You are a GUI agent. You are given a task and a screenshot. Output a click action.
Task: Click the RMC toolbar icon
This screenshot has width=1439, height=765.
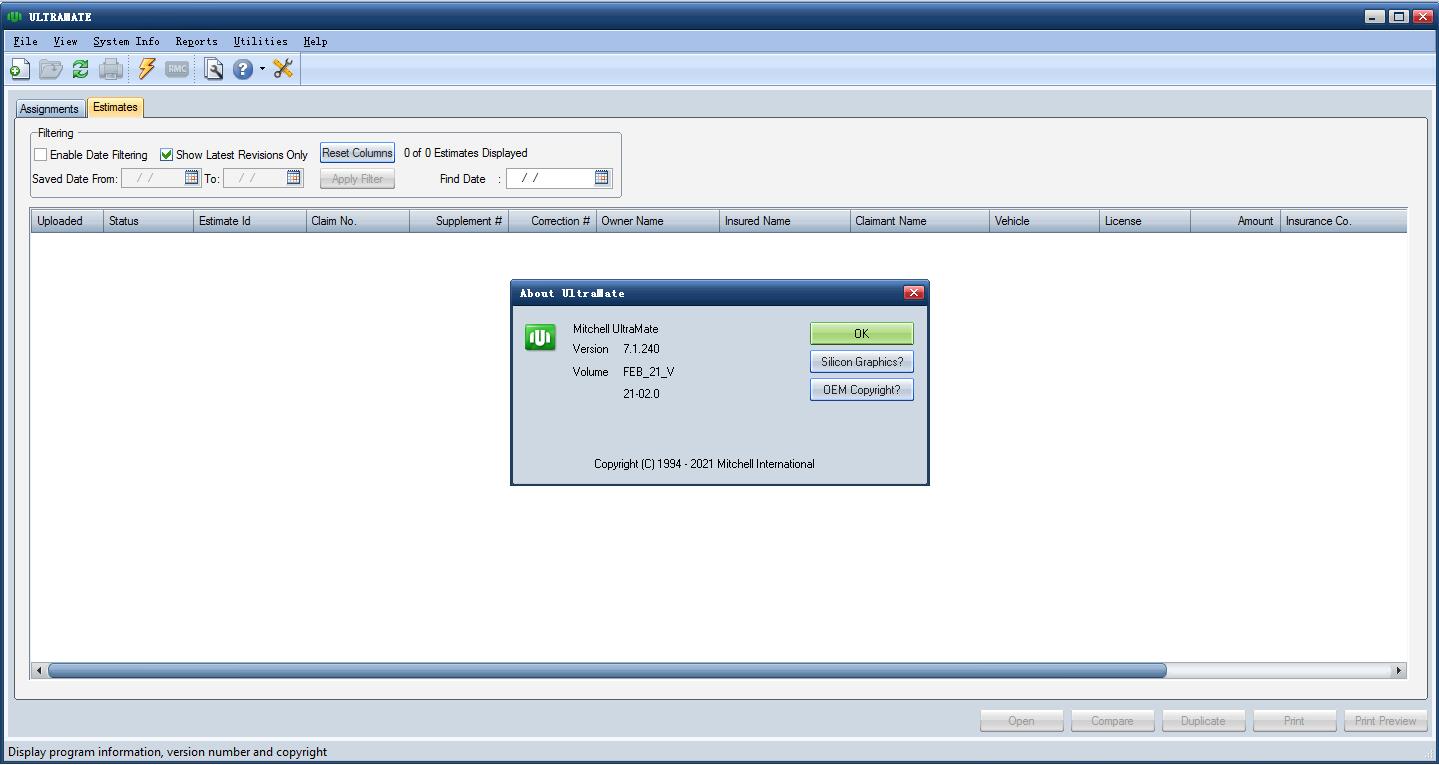pyautogui.click(x=177, y=69)
